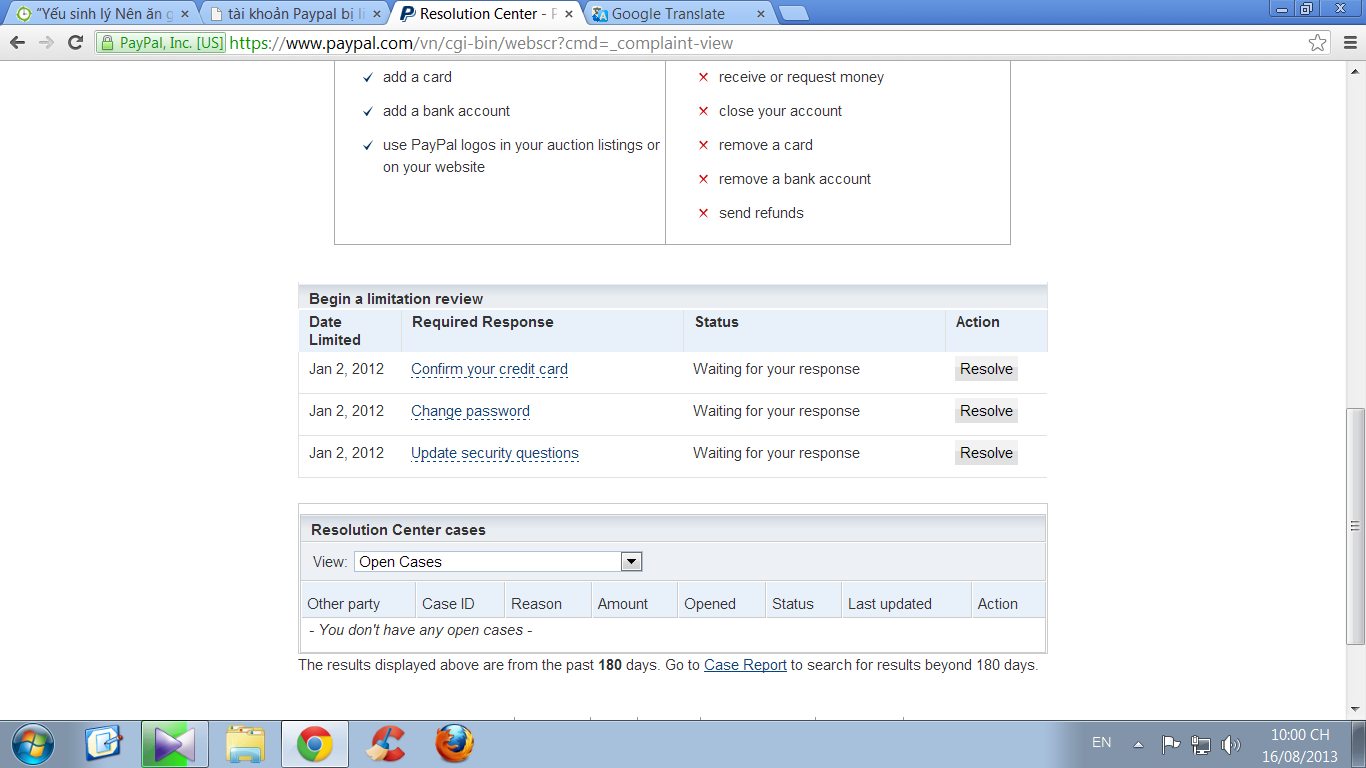The width and height of the screenshot is (1366, 768).
Task: Open the Change password link
Action: point(470,411)
